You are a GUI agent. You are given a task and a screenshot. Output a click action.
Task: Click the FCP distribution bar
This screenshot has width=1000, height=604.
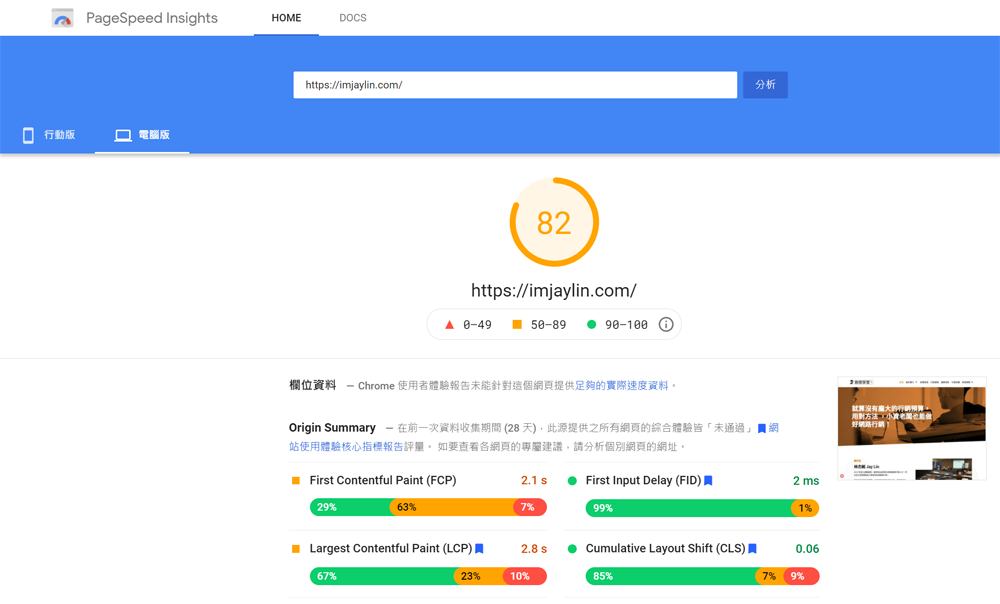428,507
